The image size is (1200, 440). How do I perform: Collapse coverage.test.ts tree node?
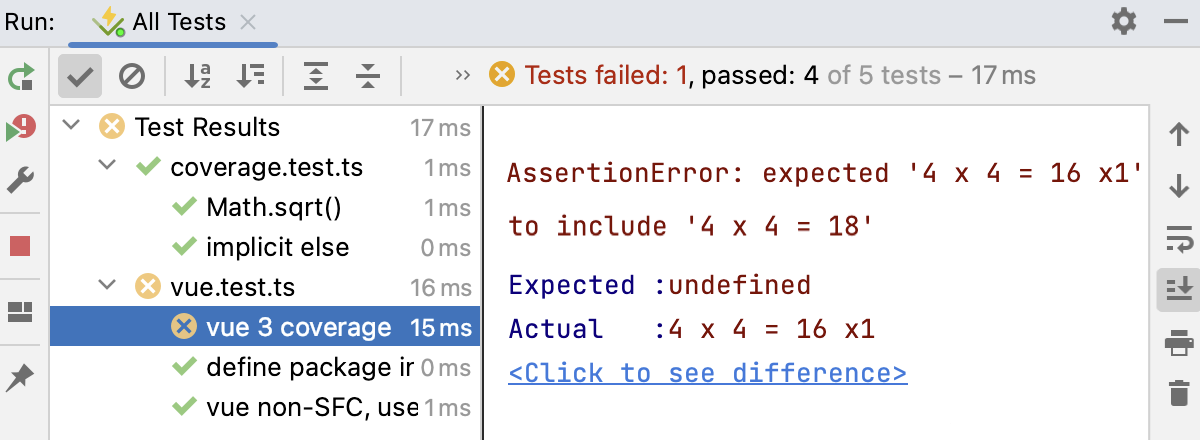tap(107, 167)
